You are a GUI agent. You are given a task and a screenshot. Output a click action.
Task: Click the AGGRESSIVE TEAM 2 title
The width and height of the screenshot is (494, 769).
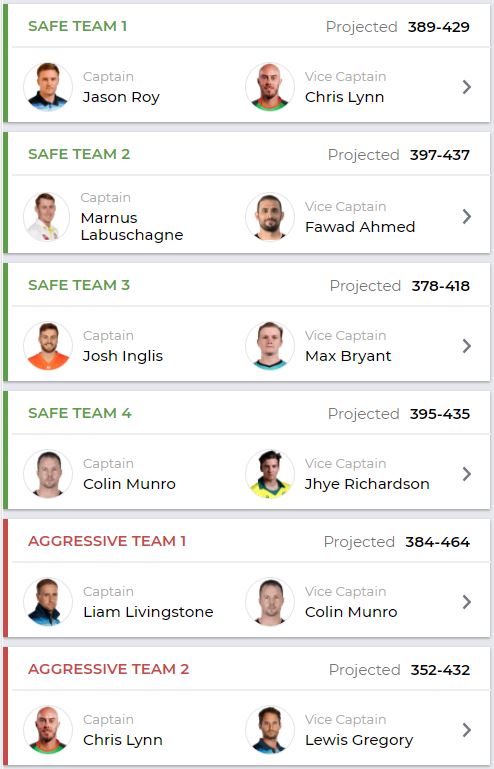[x=108, y=669]
